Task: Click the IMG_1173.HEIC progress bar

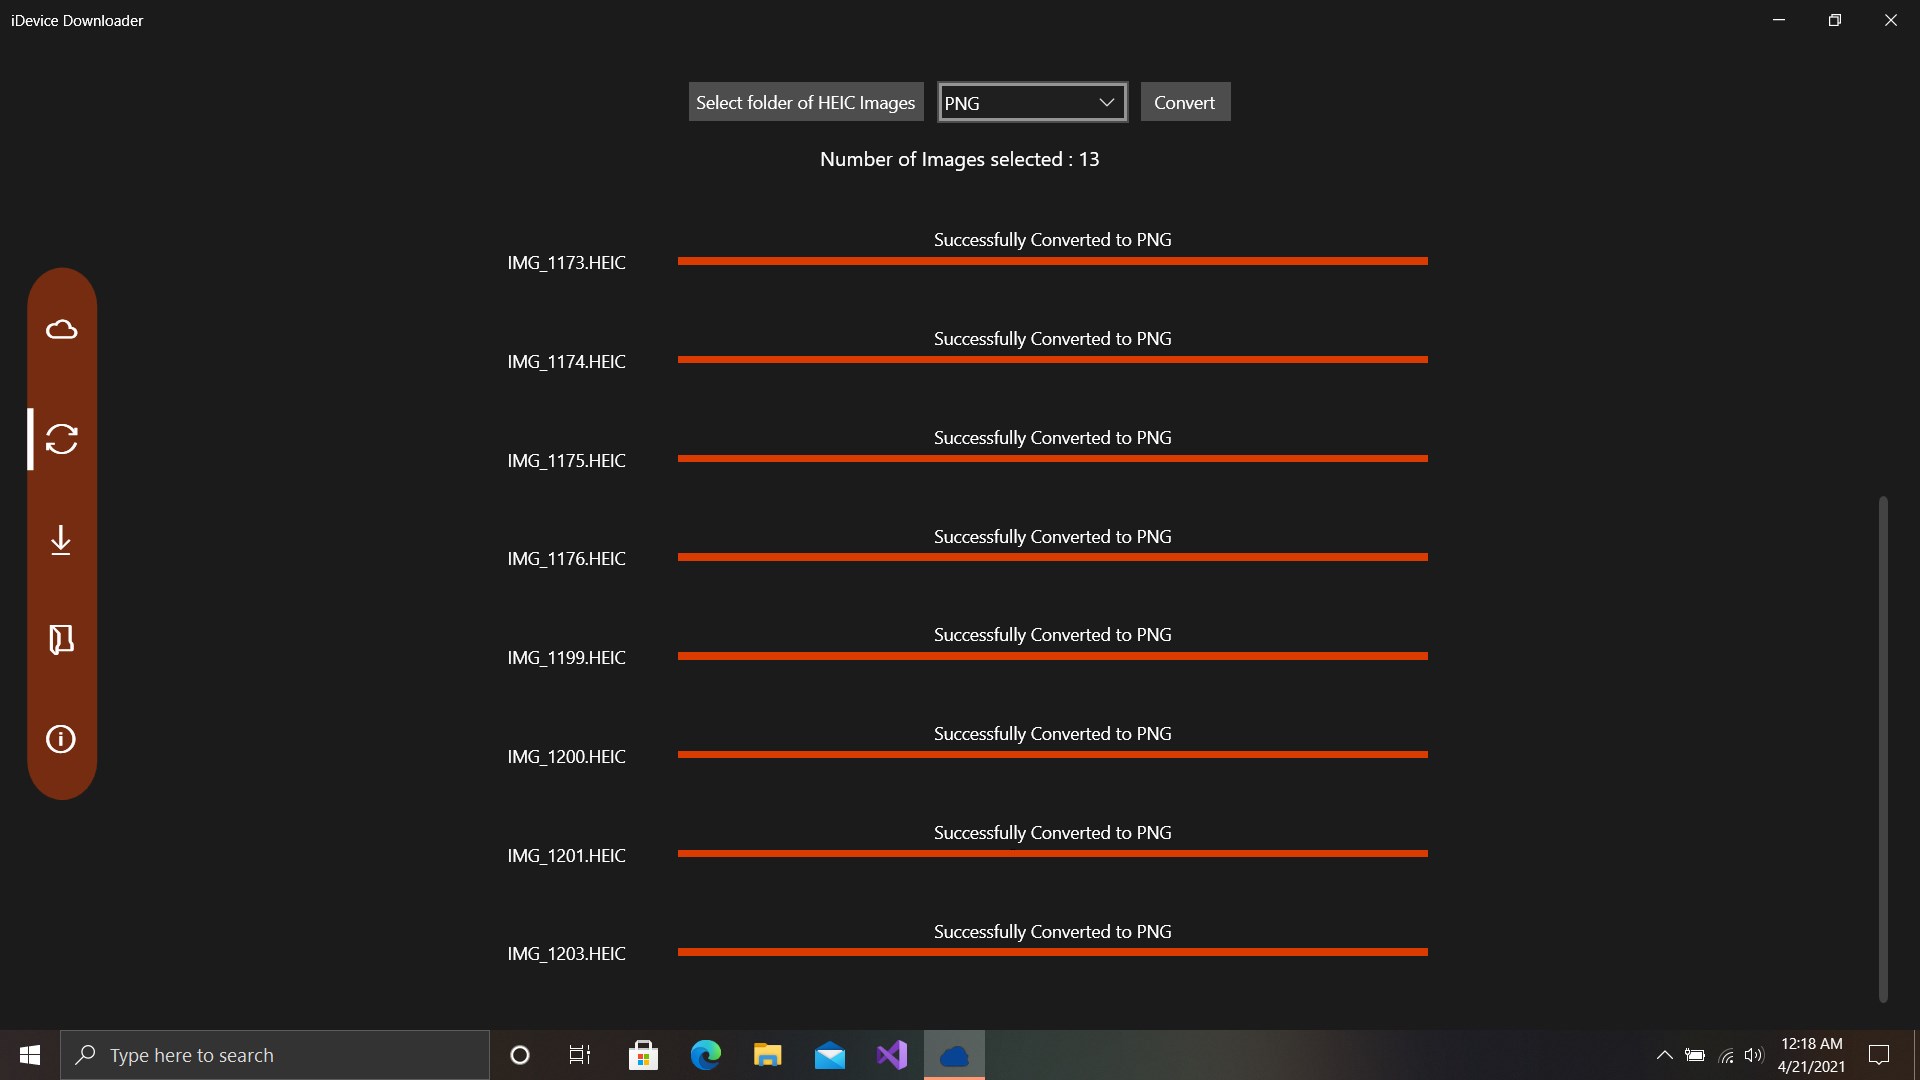Action: tap(1052, 261)
